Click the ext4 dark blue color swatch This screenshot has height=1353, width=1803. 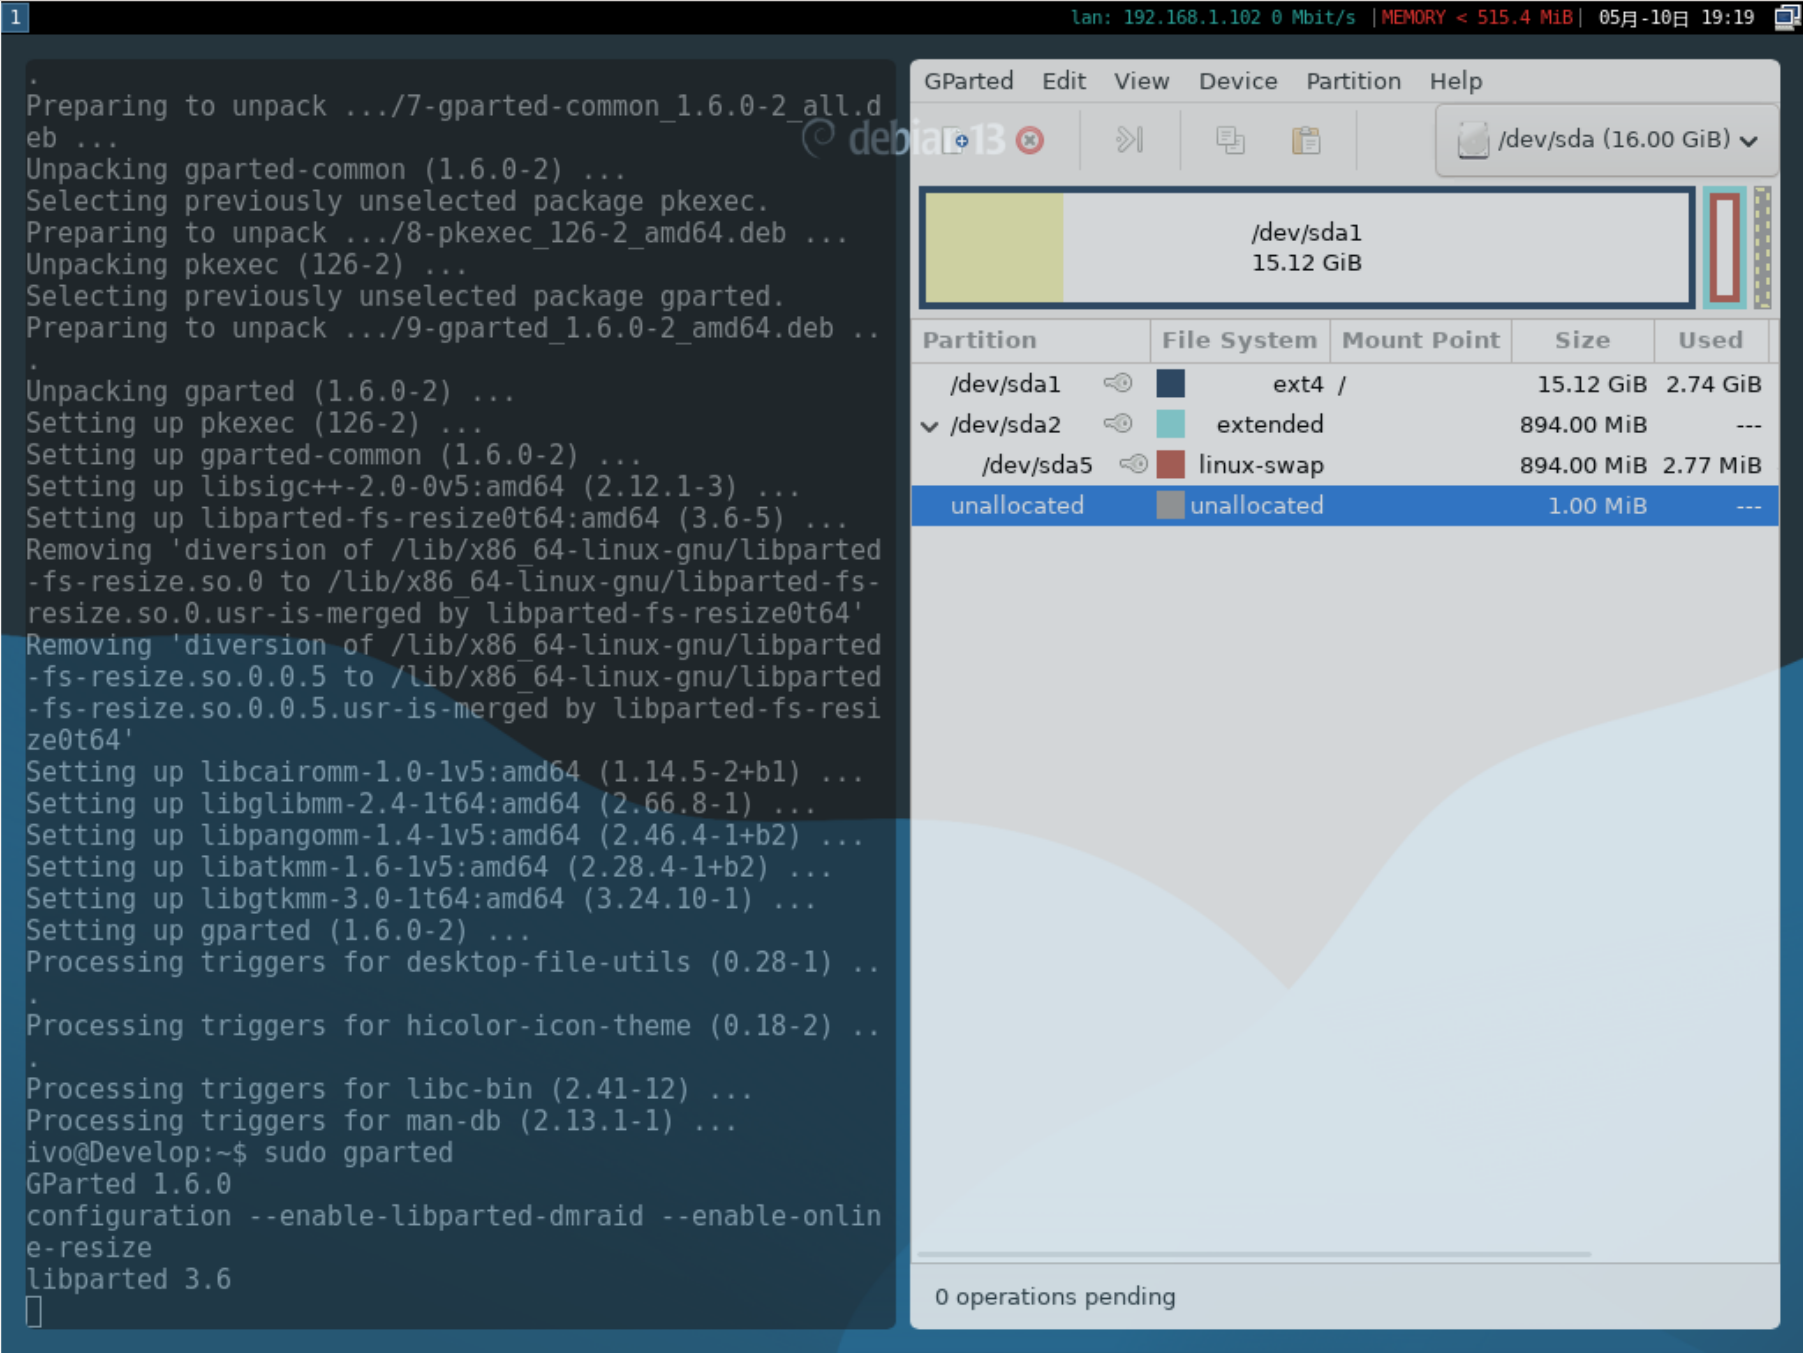click(1170, 383)
